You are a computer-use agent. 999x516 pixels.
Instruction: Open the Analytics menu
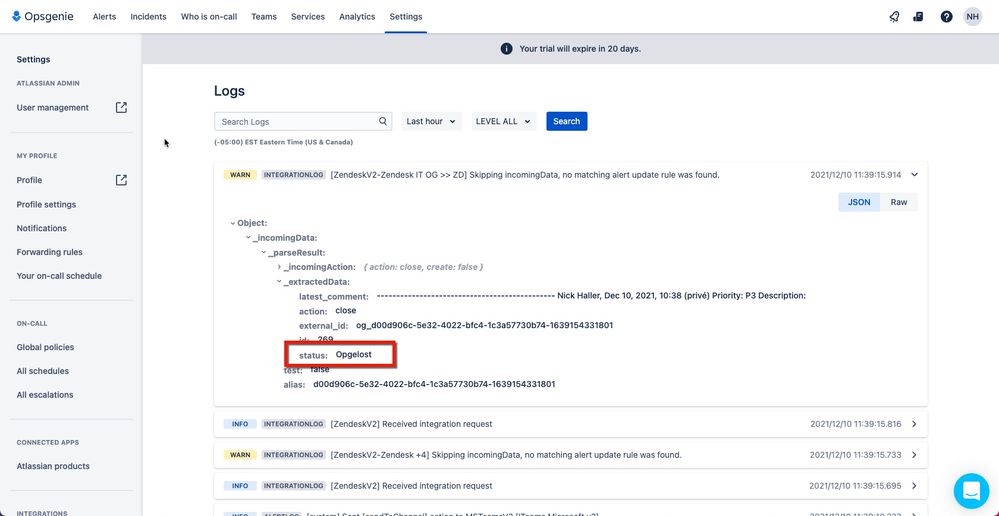357,17
